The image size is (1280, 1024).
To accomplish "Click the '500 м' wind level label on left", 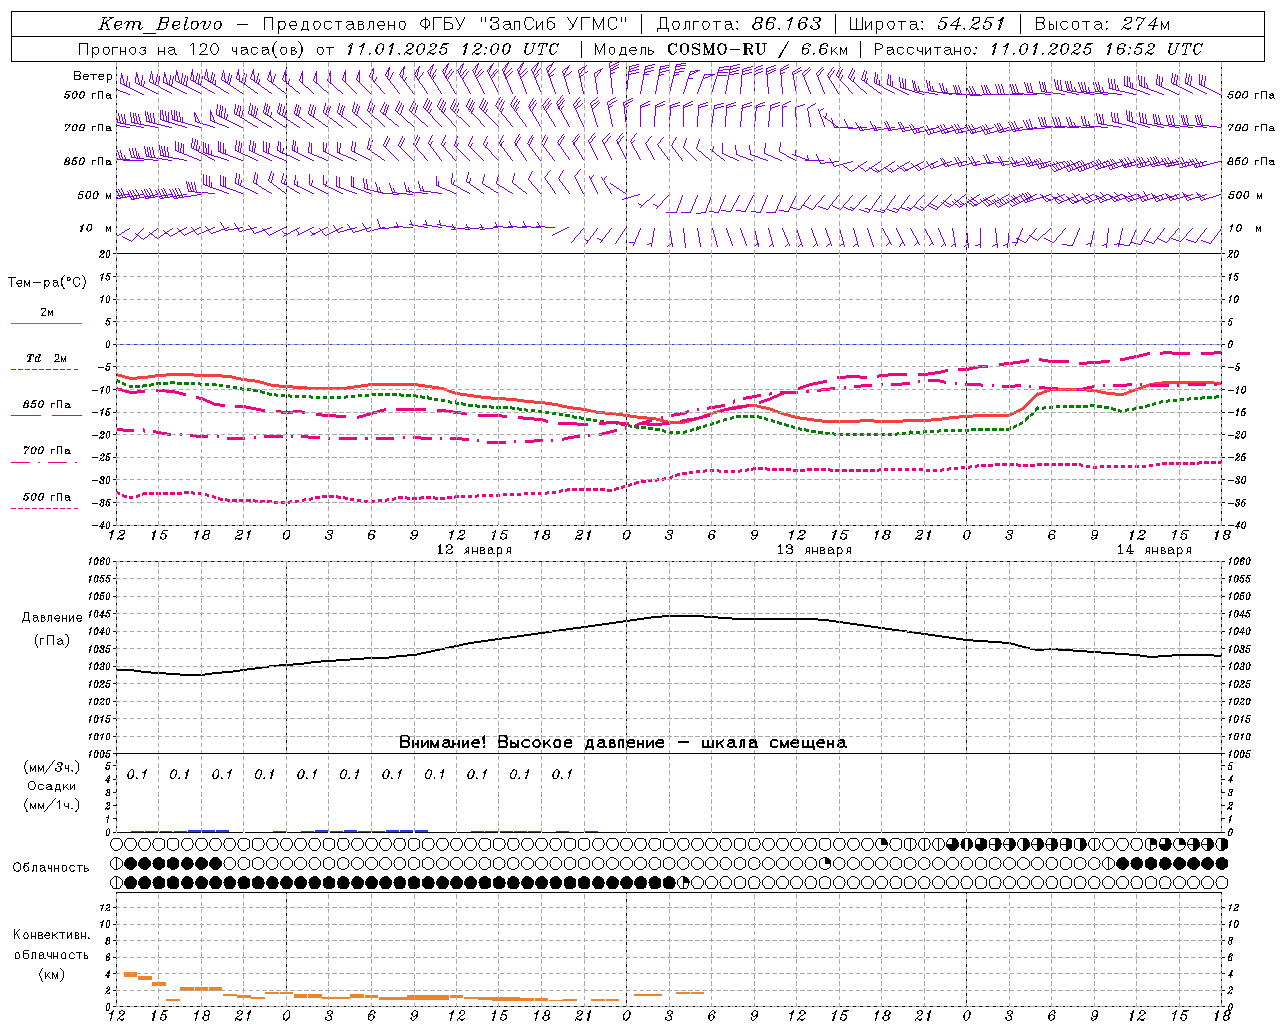I will [x=95, y=196].
